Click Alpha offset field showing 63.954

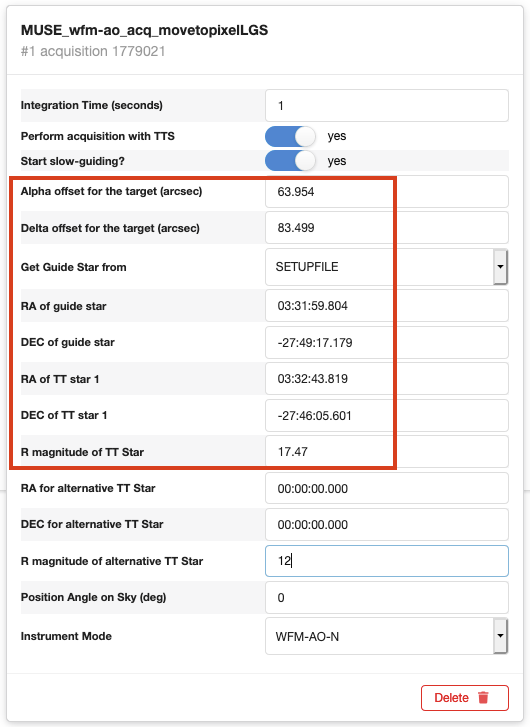pos(387,191)
